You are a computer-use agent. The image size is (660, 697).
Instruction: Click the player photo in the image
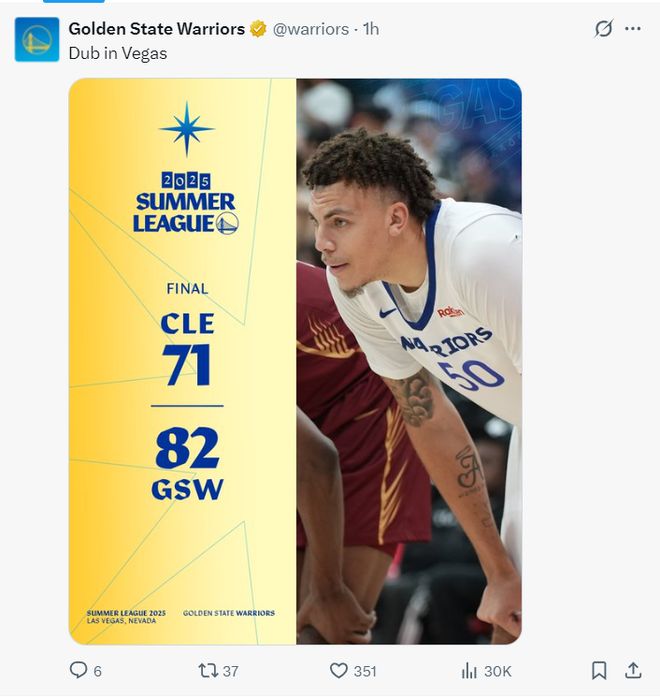point(409,361)
